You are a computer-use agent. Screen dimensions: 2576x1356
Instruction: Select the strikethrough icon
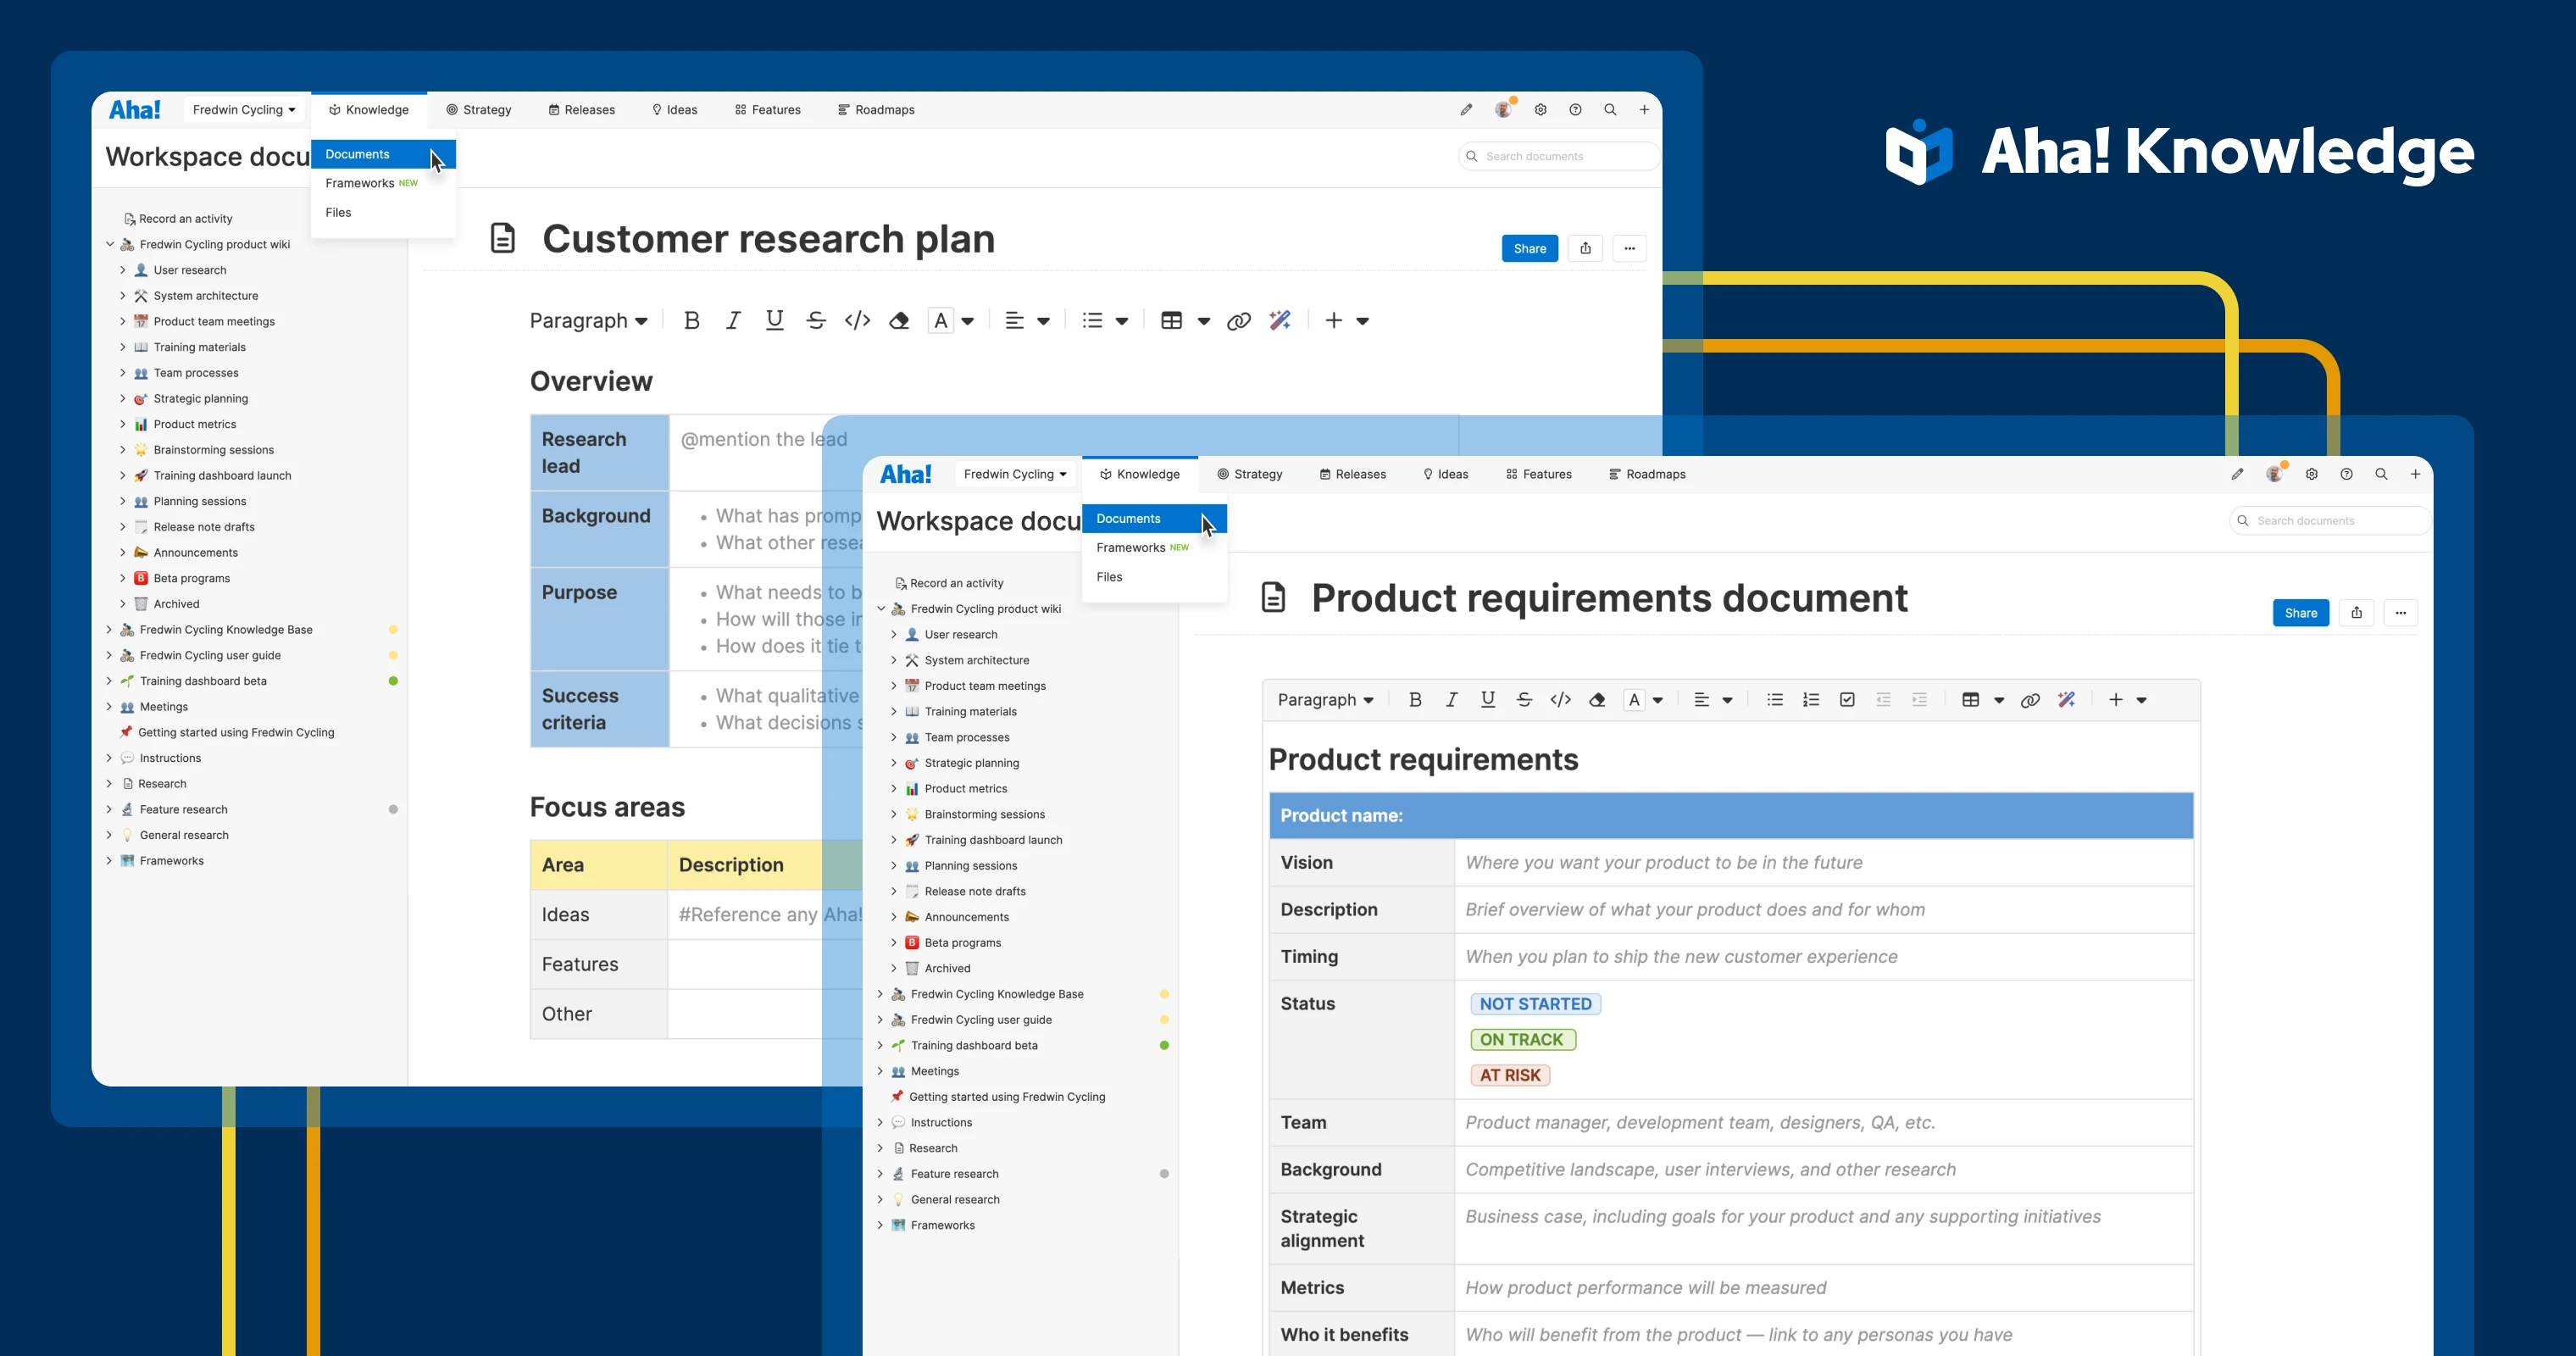tap(816, 320)
